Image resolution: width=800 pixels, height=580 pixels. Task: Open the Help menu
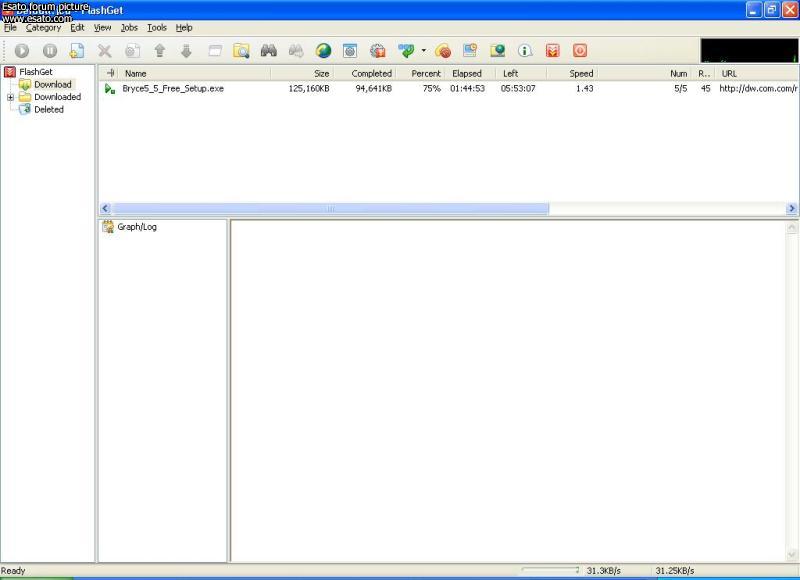[x=184, y=28]
